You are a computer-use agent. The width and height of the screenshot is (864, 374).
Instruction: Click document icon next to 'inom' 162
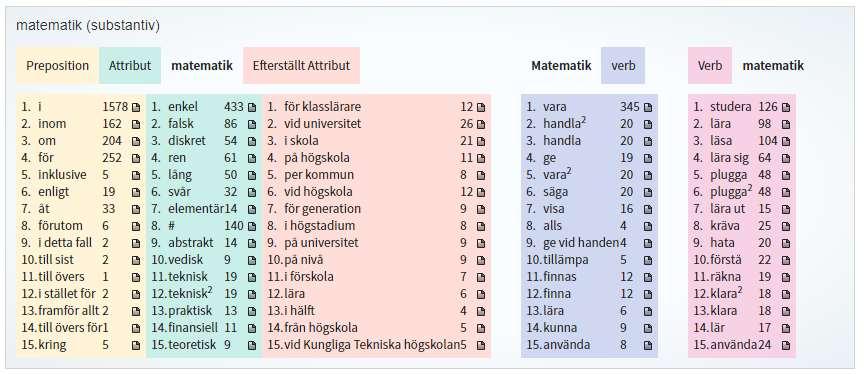[136, 124]
